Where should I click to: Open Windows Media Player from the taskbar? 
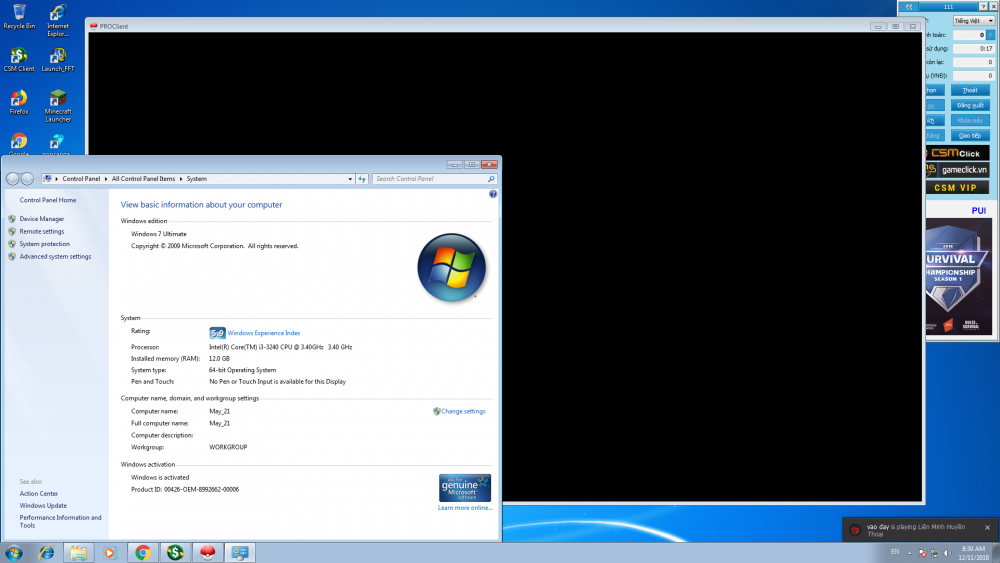pos(110,552)
